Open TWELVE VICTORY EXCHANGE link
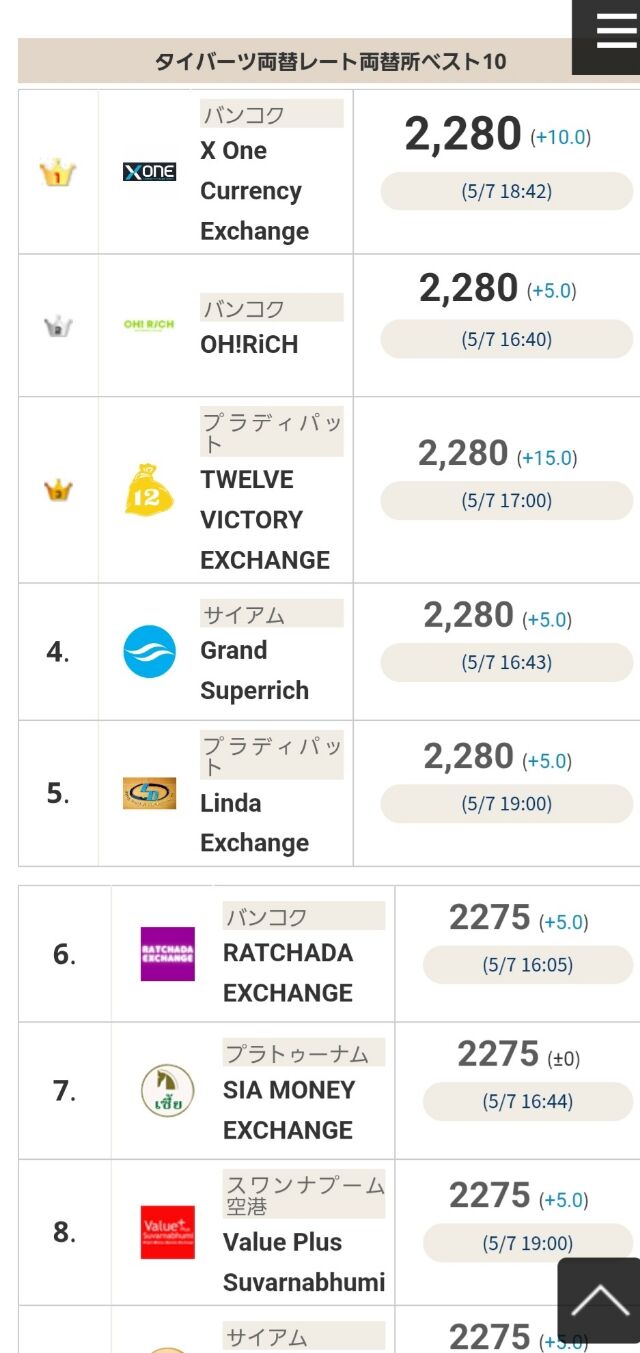 (265, 520)
